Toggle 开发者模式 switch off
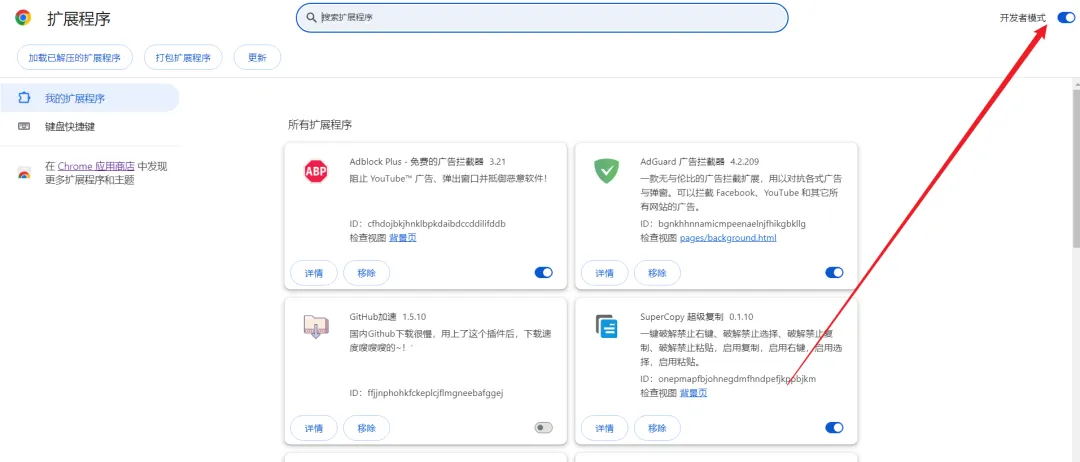This screenshot has width=1080, height=462. (1066, 18)
